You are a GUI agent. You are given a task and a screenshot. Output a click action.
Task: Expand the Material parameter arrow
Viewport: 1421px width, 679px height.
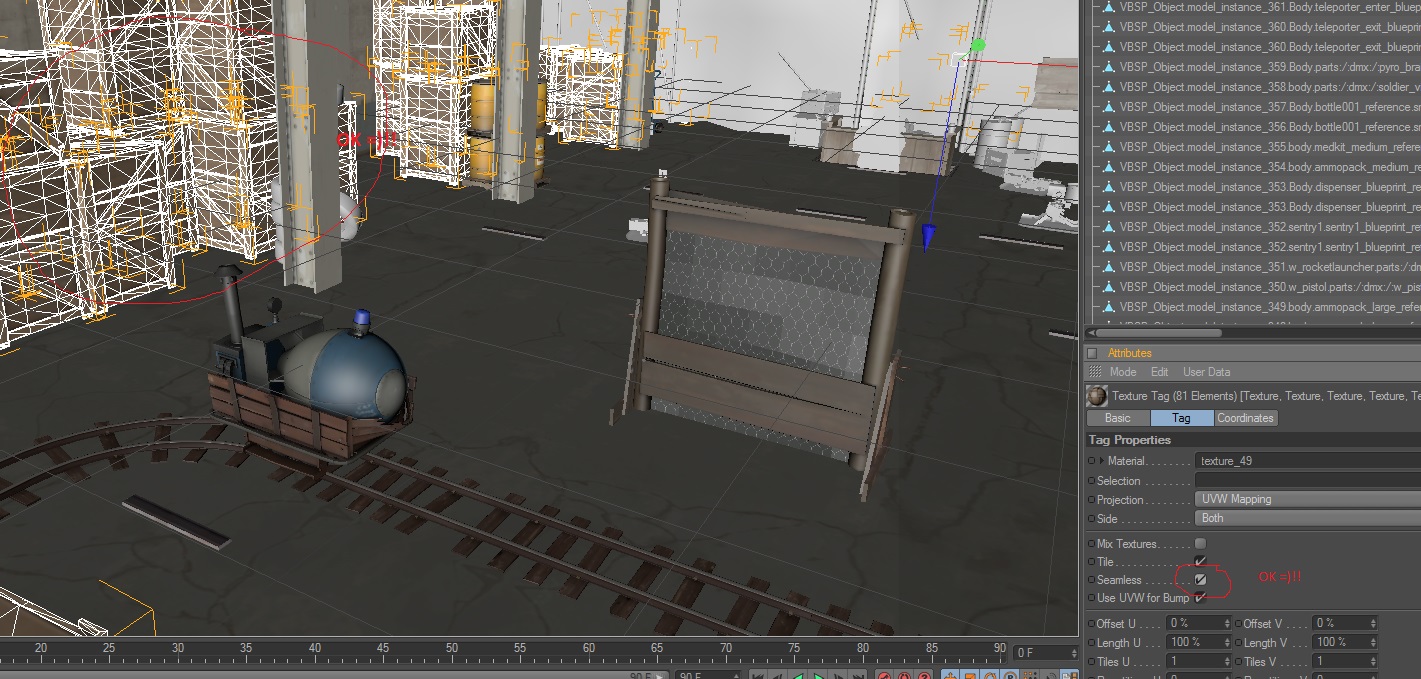click(x=1102, y=461)
